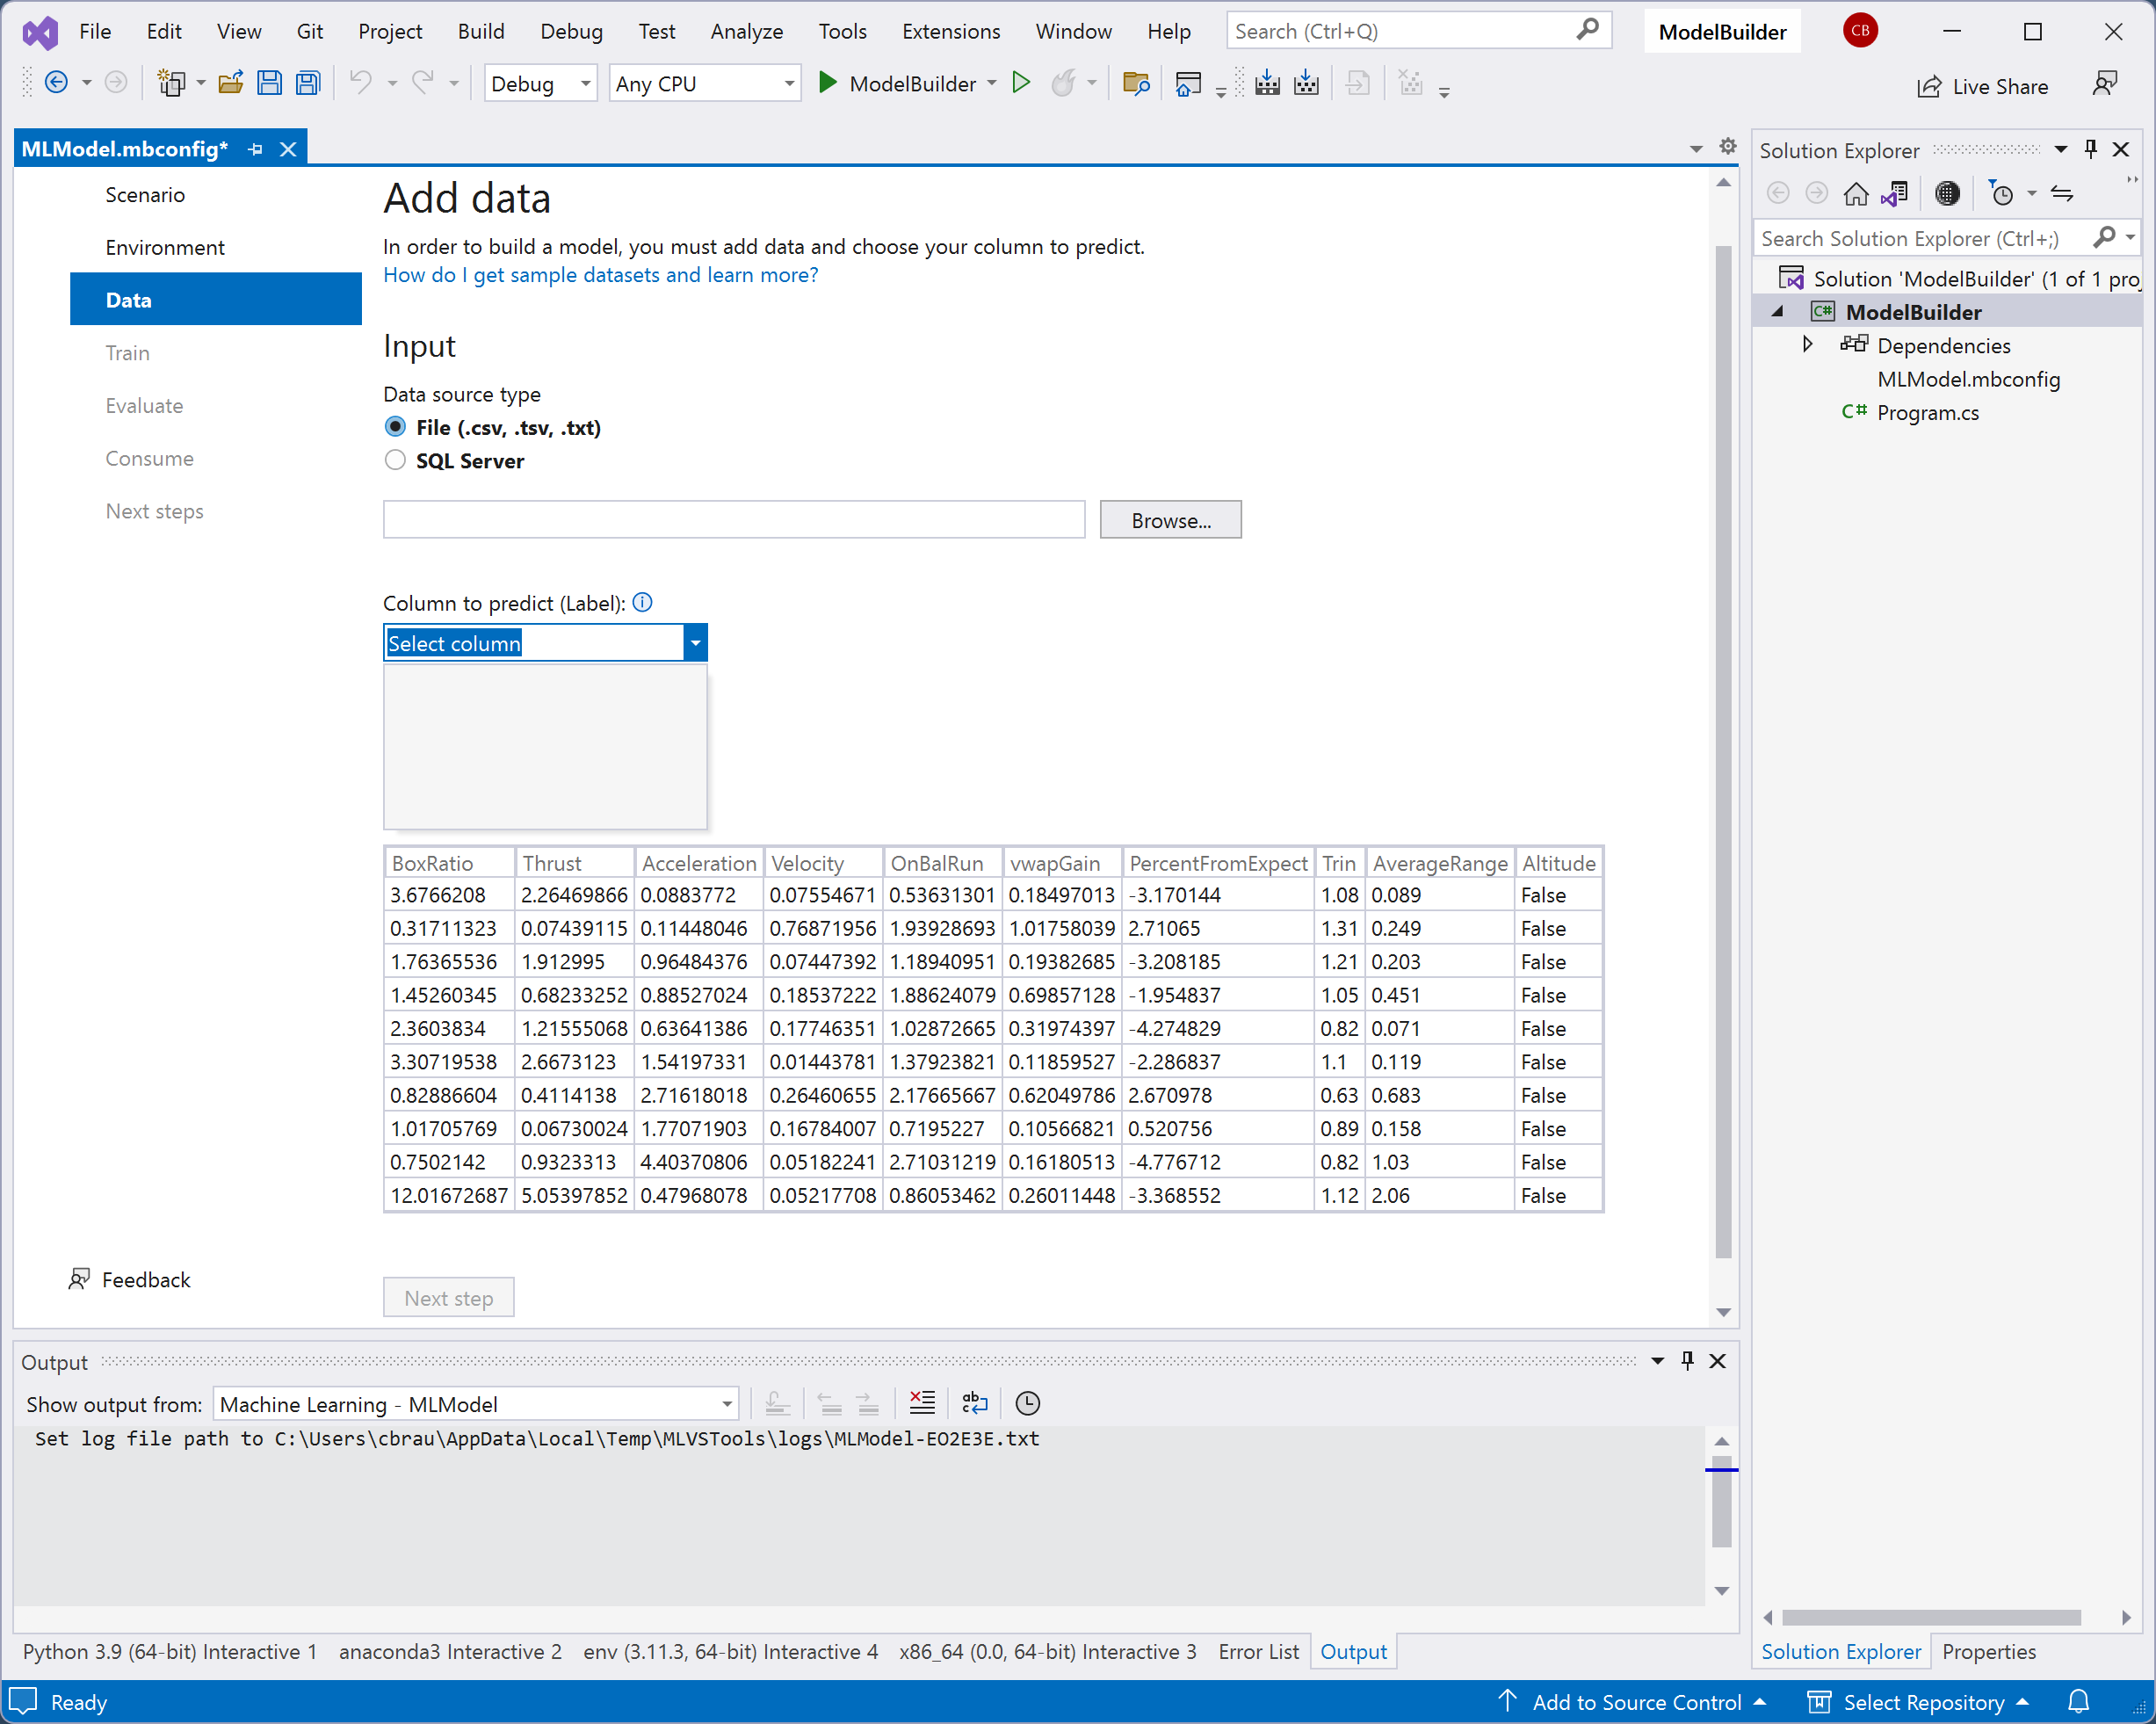Select the File data source radio button
Screen dimensions: 2156x1724
click(x=396, y=428)
